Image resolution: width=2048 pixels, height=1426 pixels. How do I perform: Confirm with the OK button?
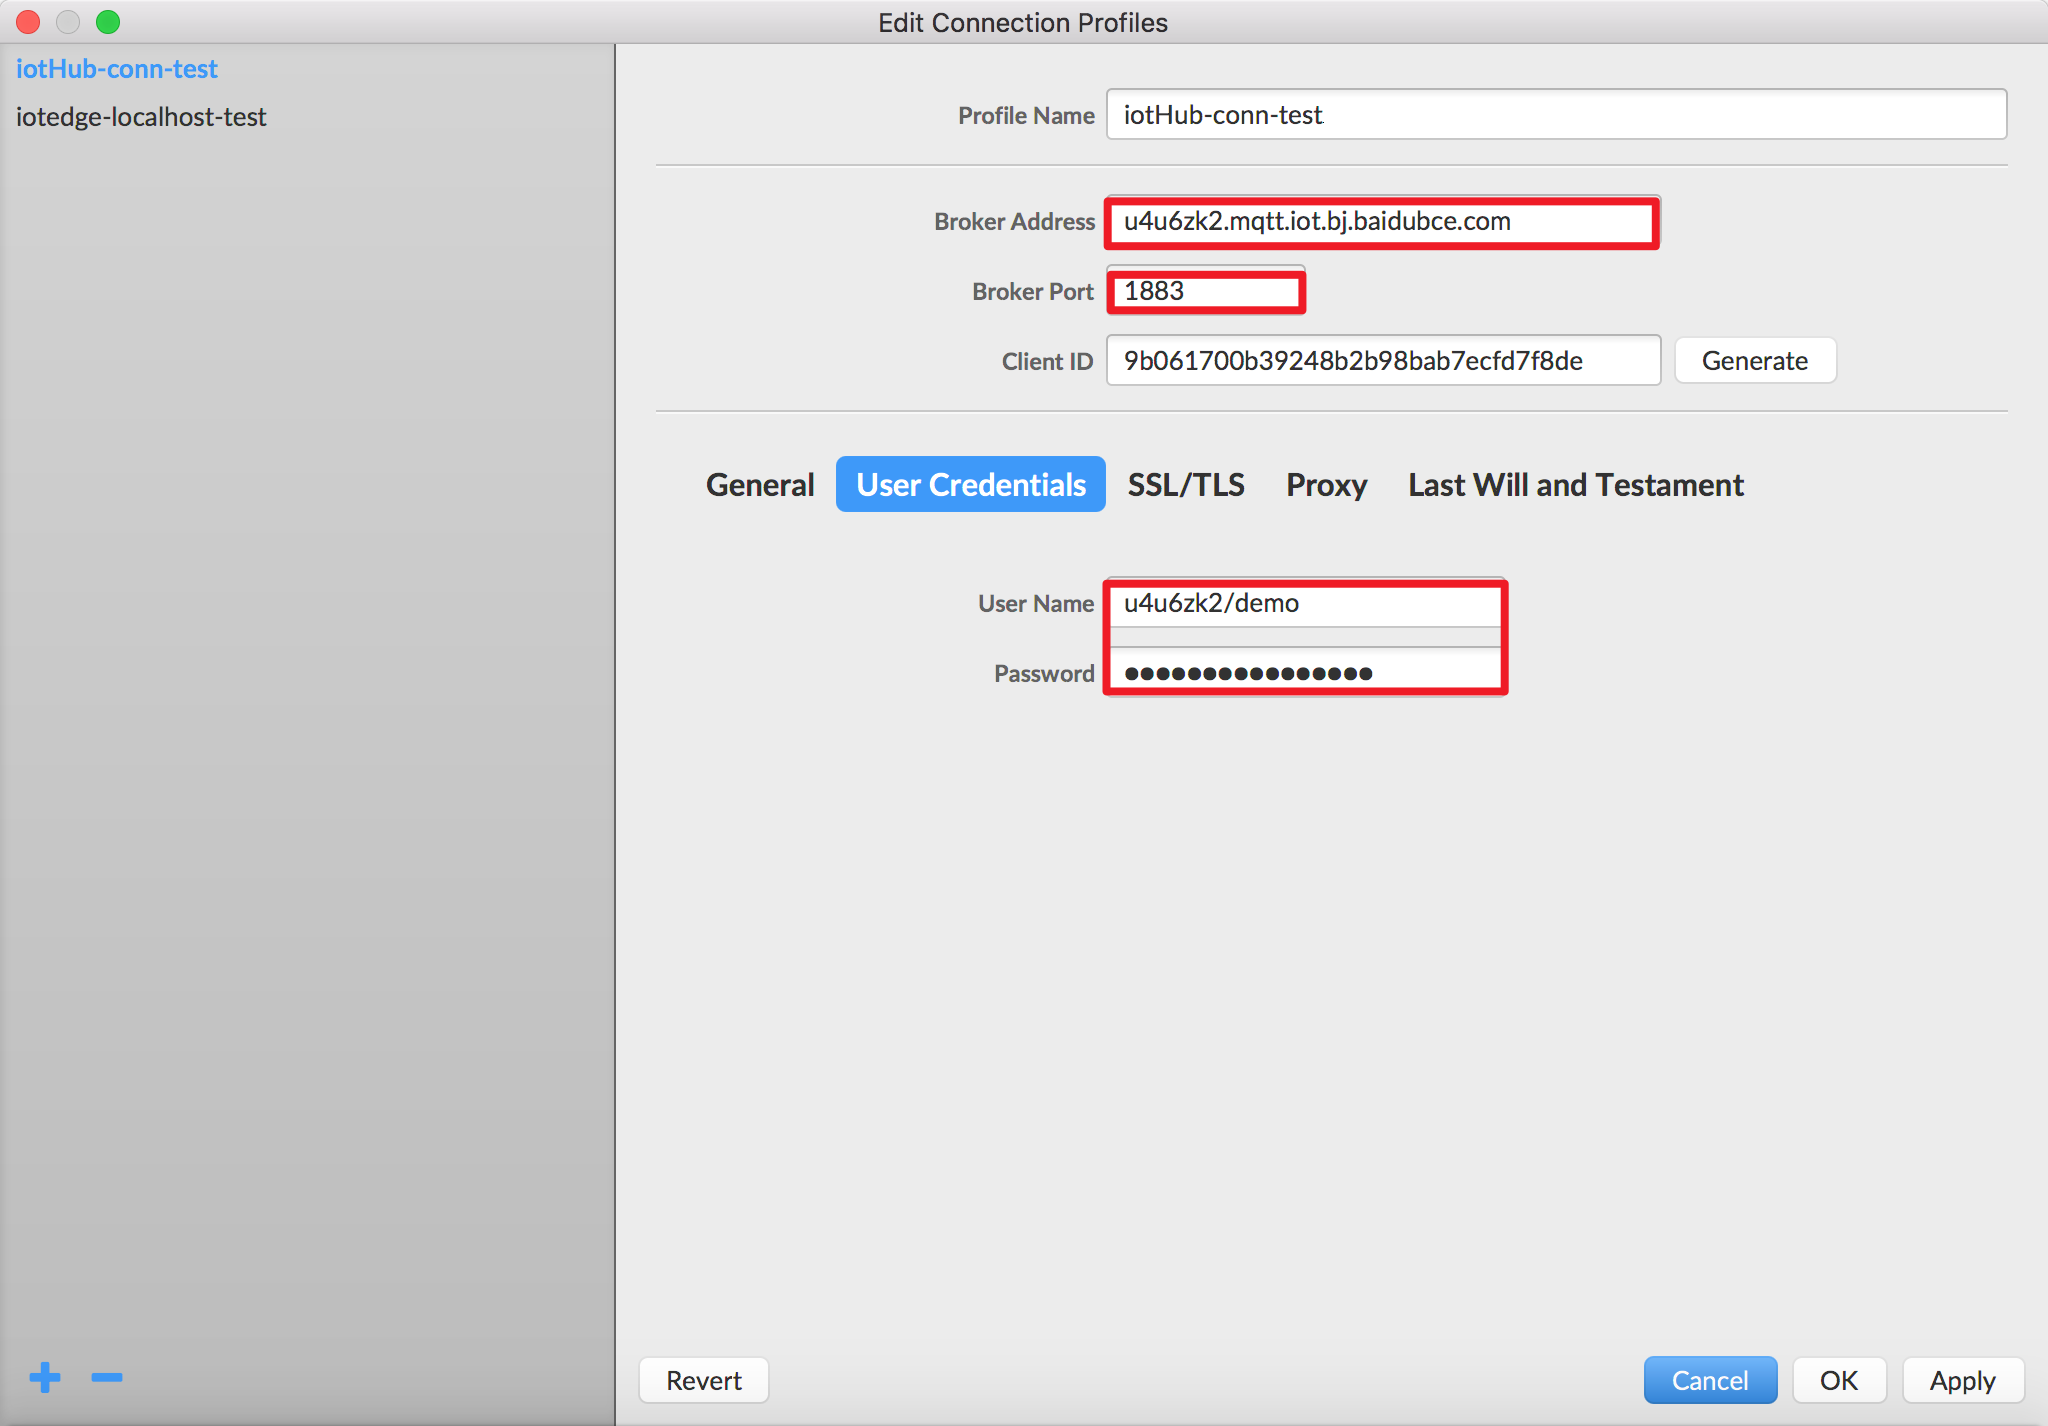pos(1839,1381)
